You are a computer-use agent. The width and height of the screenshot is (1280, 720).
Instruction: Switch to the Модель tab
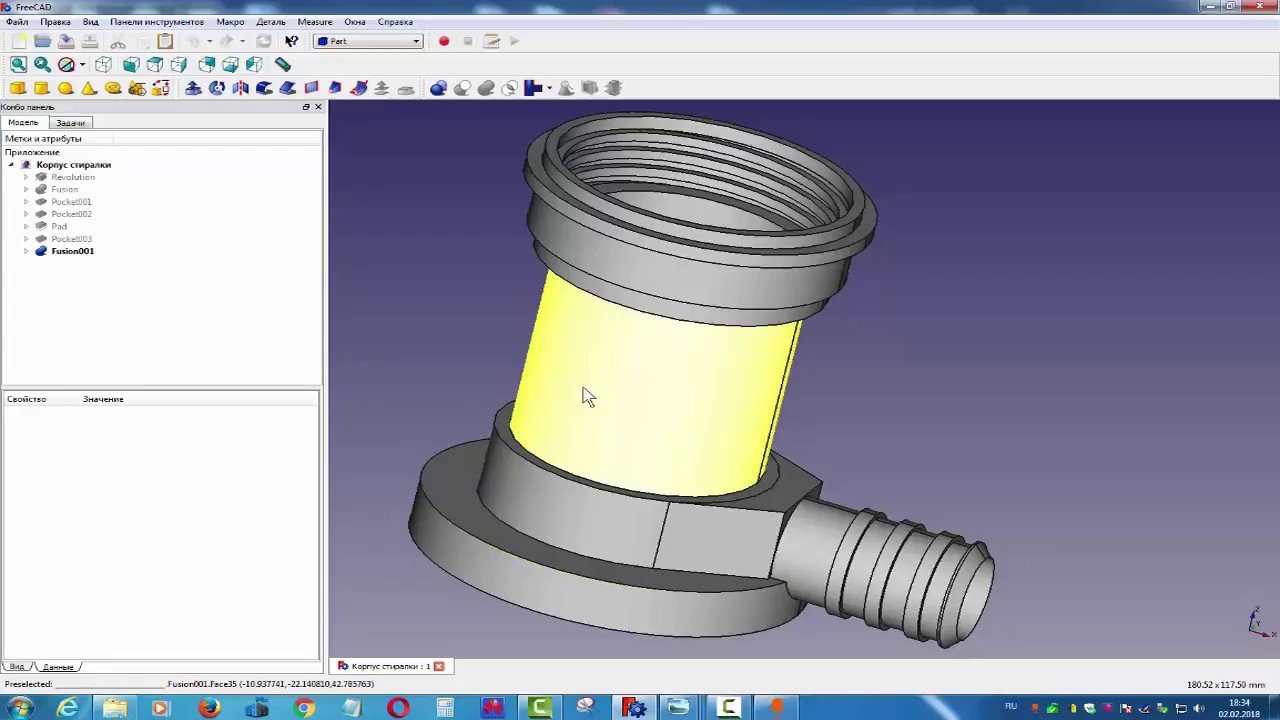point(23,122)
